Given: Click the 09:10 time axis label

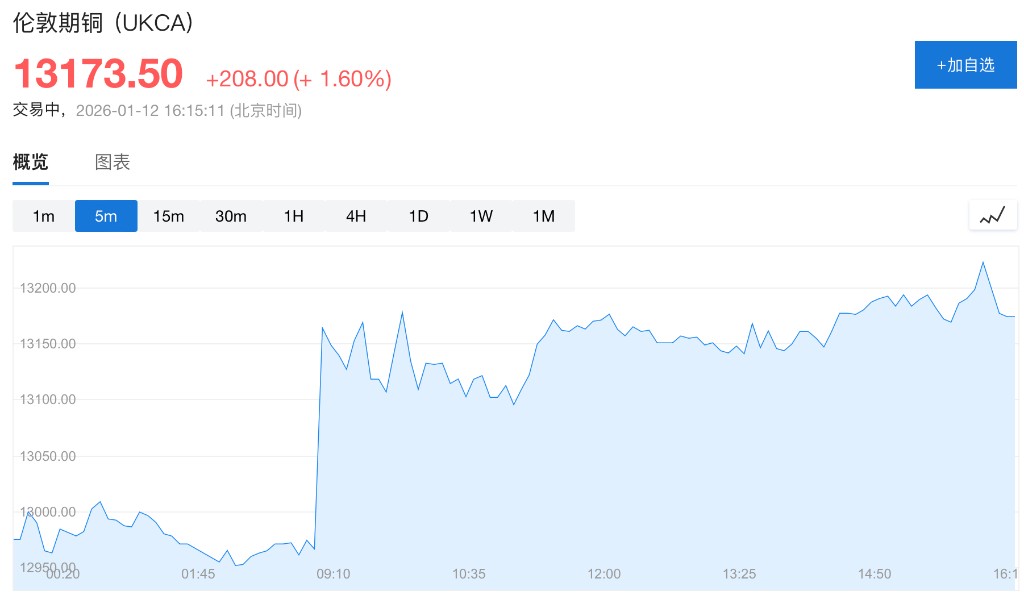Looking at the screenshot, I should pos(333,574).
